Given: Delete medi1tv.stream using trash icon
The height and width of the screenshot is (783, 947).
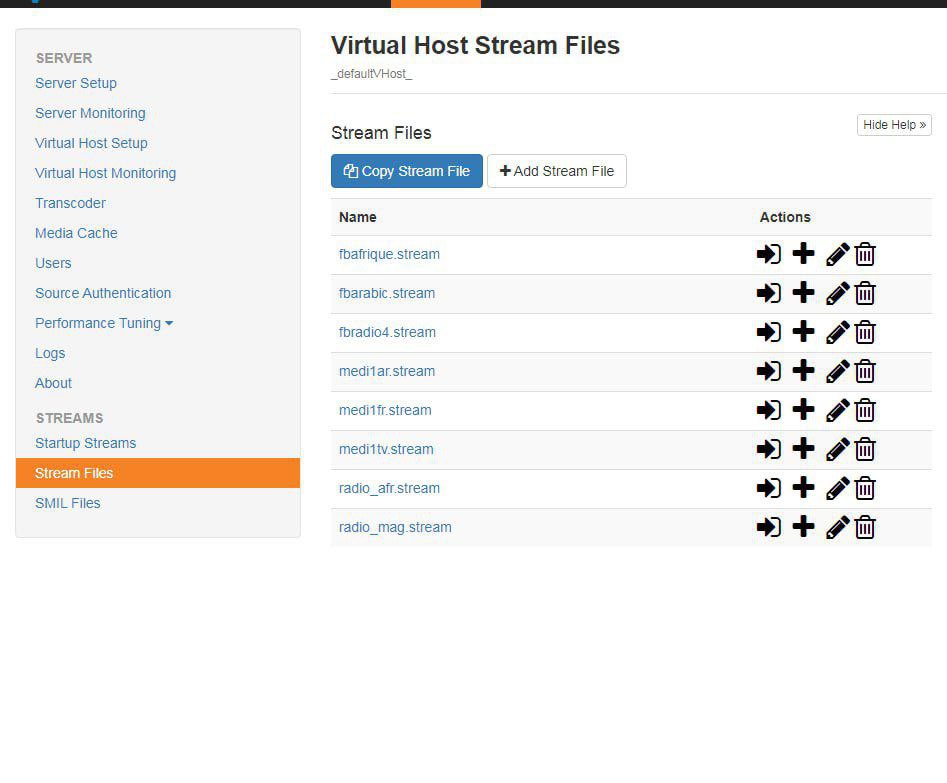Looking at the screenshot, I should click(x=865, y=450).
